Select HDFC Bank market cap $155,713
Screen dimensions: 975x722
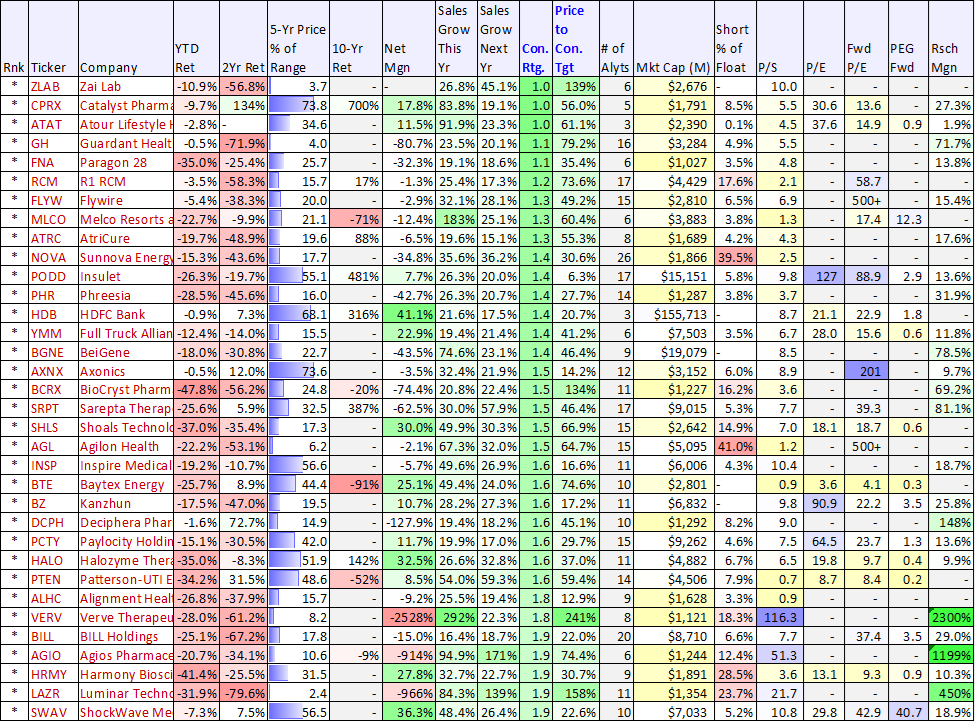click(x=673, y=315)
